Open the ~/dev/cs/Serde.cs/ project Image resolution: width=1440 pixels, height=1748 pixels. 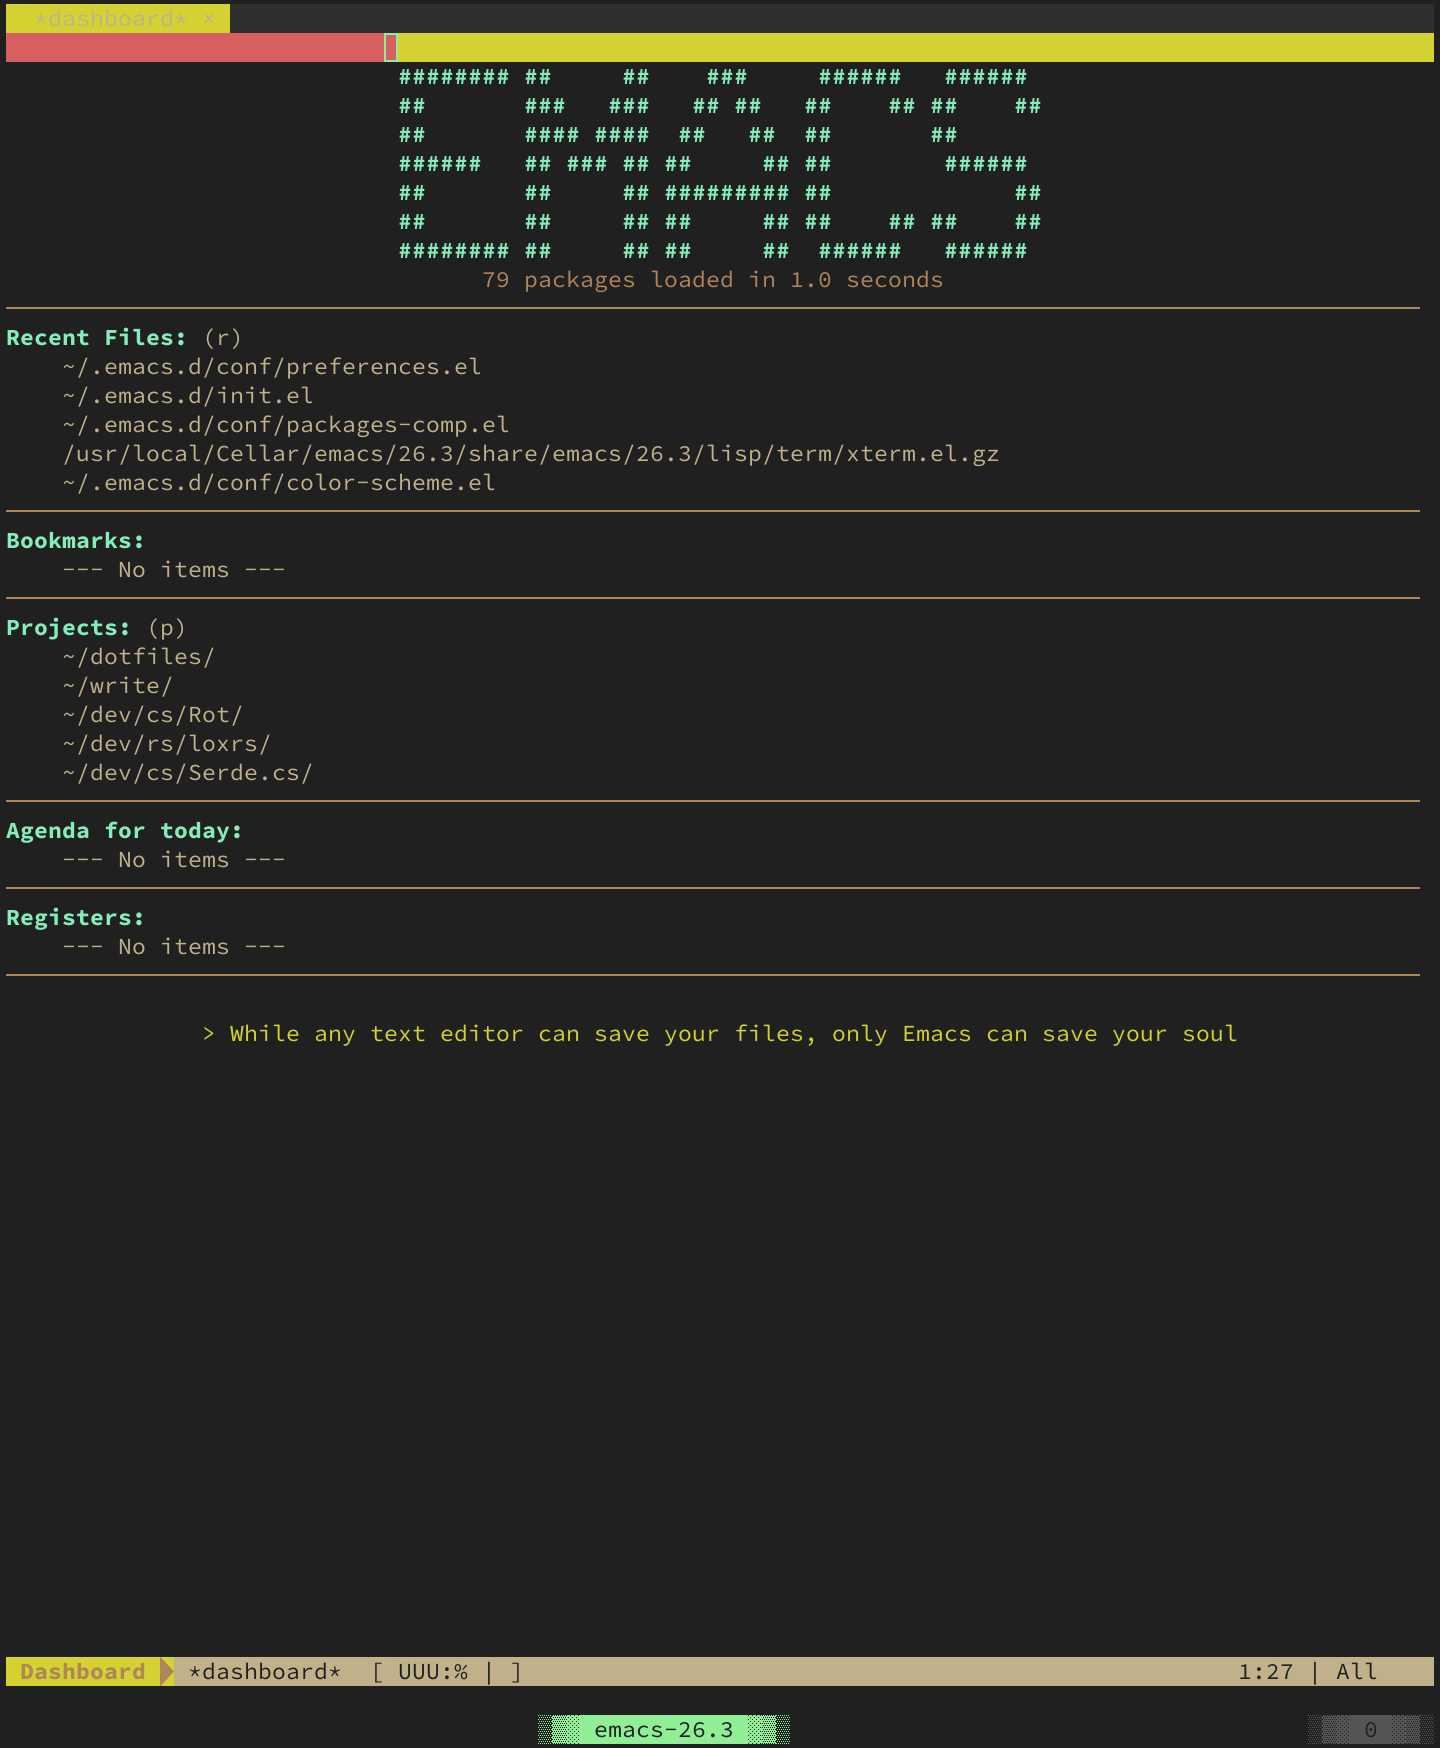point(188,773)
